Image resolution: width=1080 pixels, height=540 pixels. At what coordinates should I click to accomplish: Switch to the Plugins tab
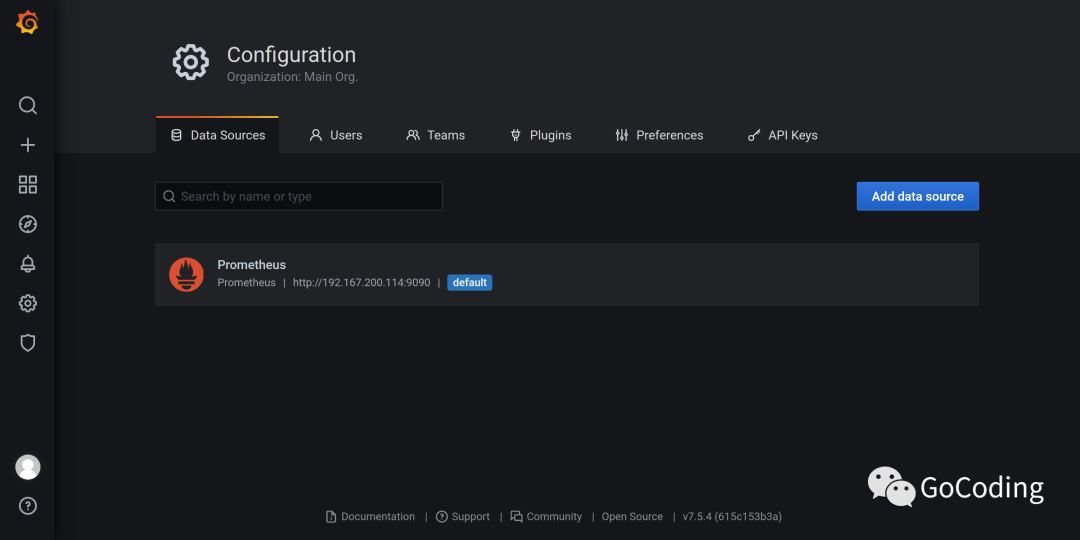coord(541,135)
